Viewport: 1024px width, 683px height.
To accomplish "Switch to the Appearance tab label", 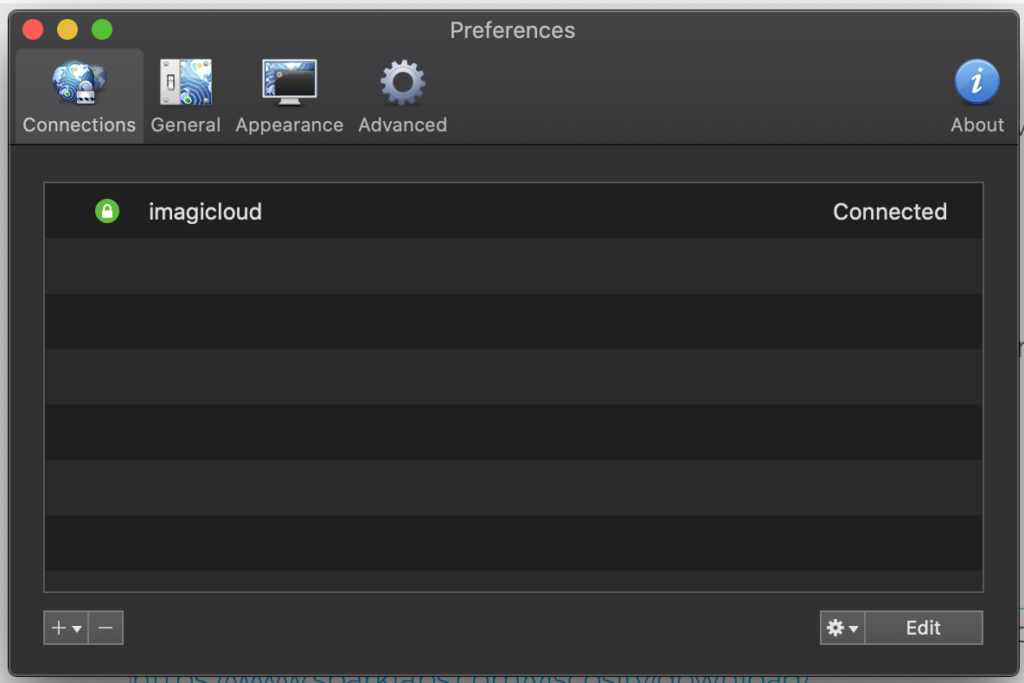I will pos(289,125).
